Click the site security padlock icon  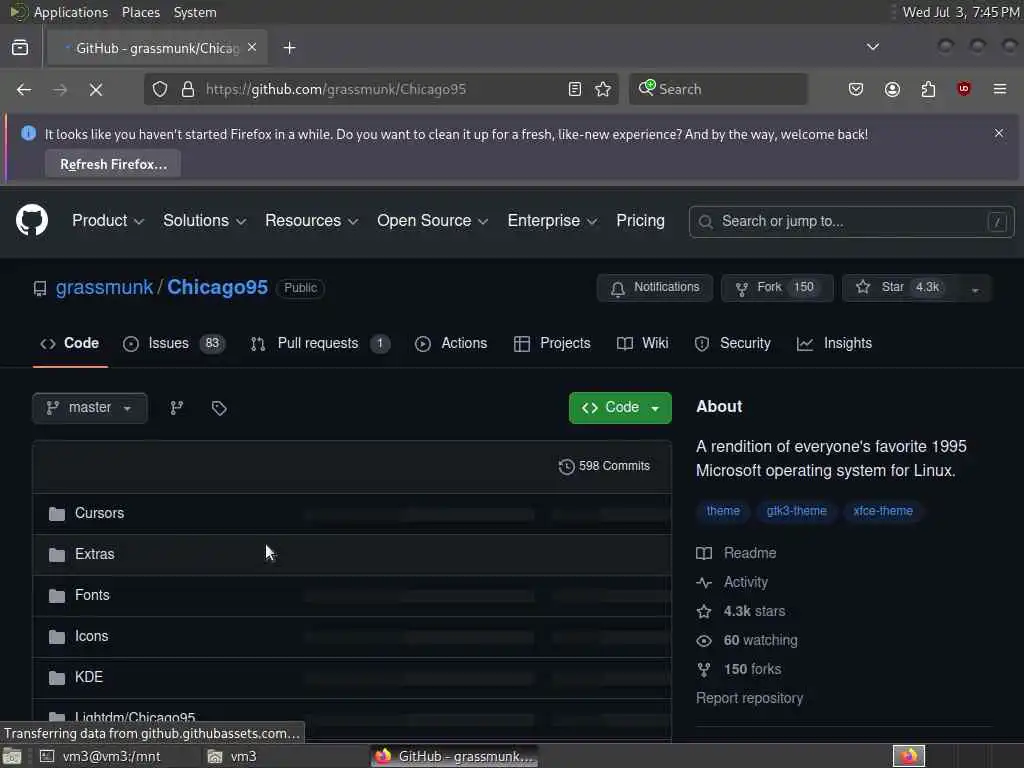pyautogui.click(x=188, y=89)
